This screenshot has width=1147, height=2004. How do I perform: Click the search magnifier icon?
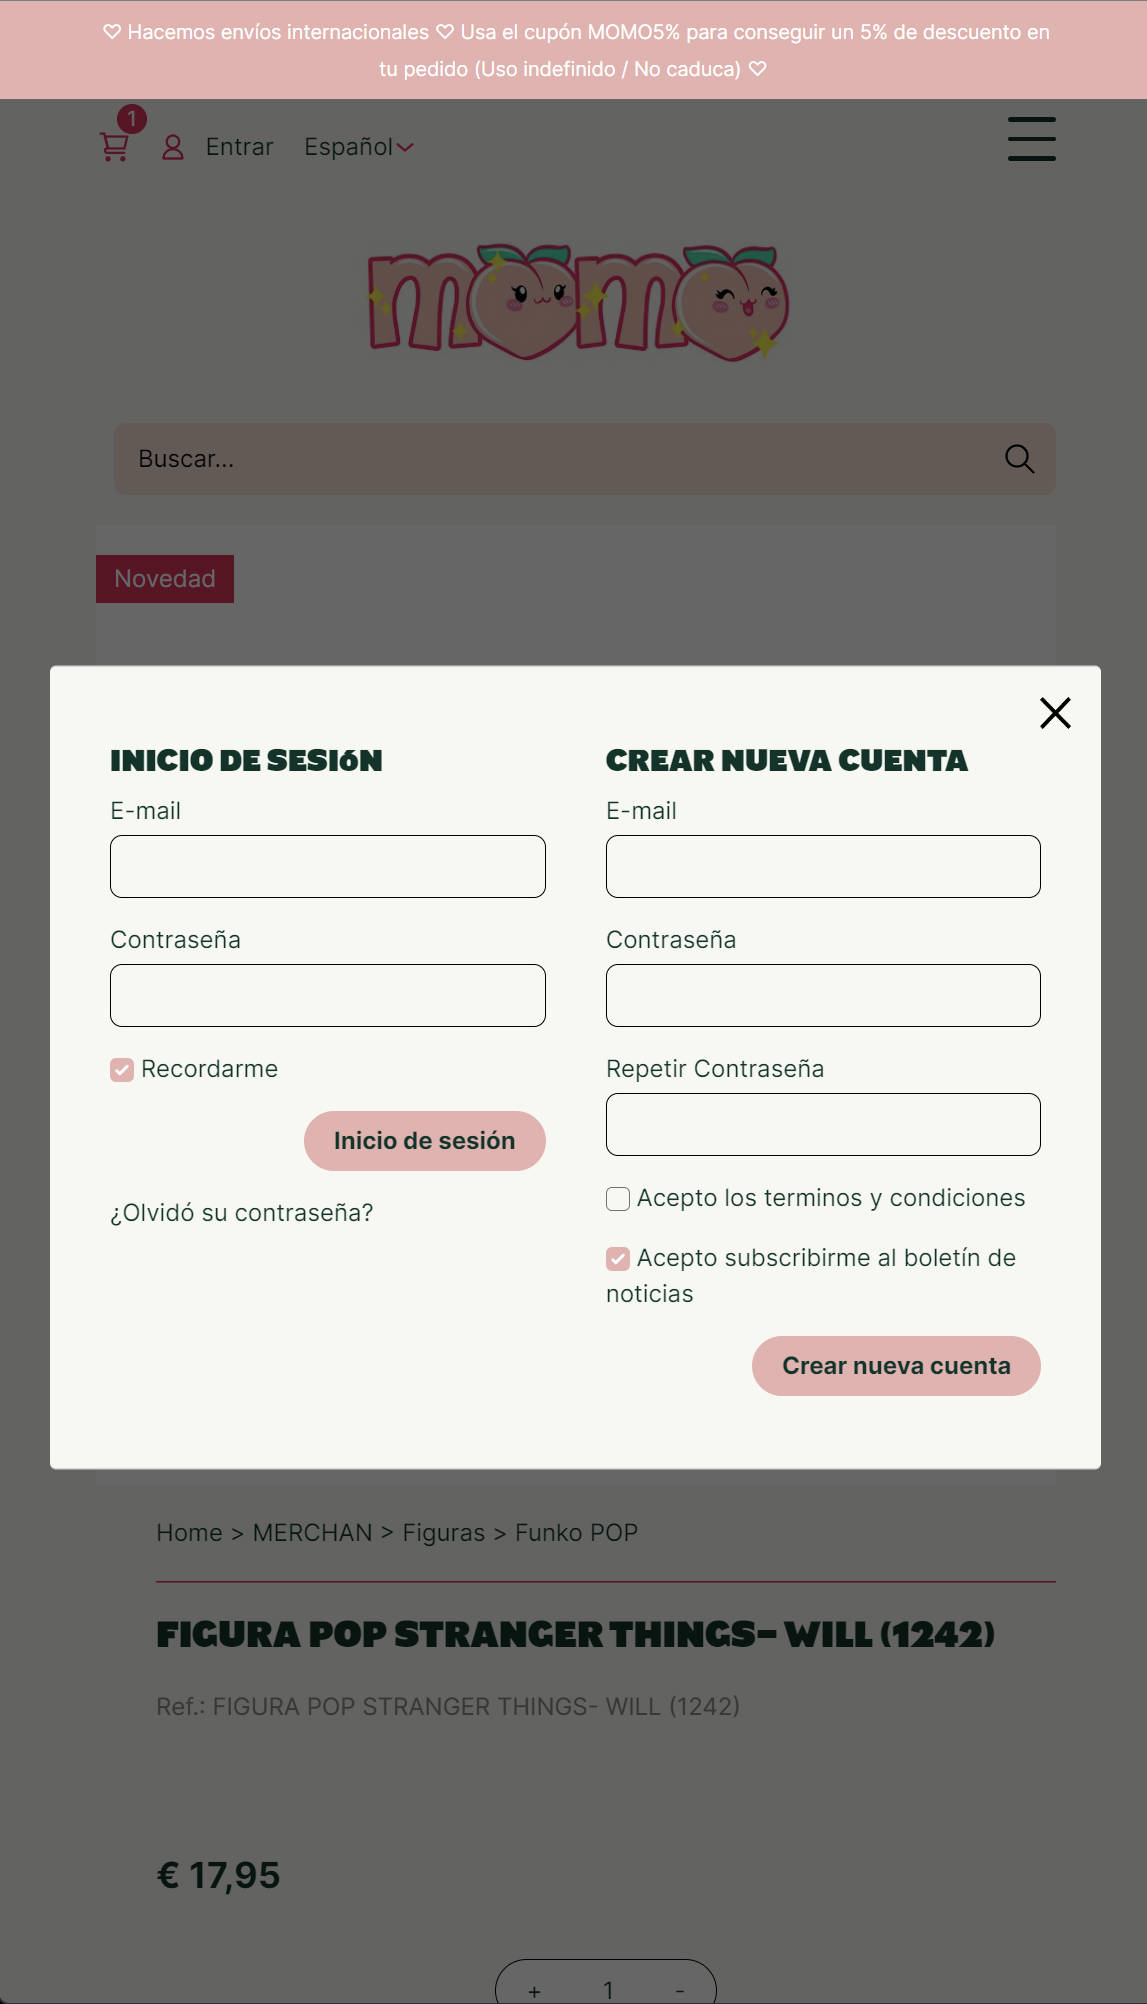pyautogui.click(x=1019, y=459)
